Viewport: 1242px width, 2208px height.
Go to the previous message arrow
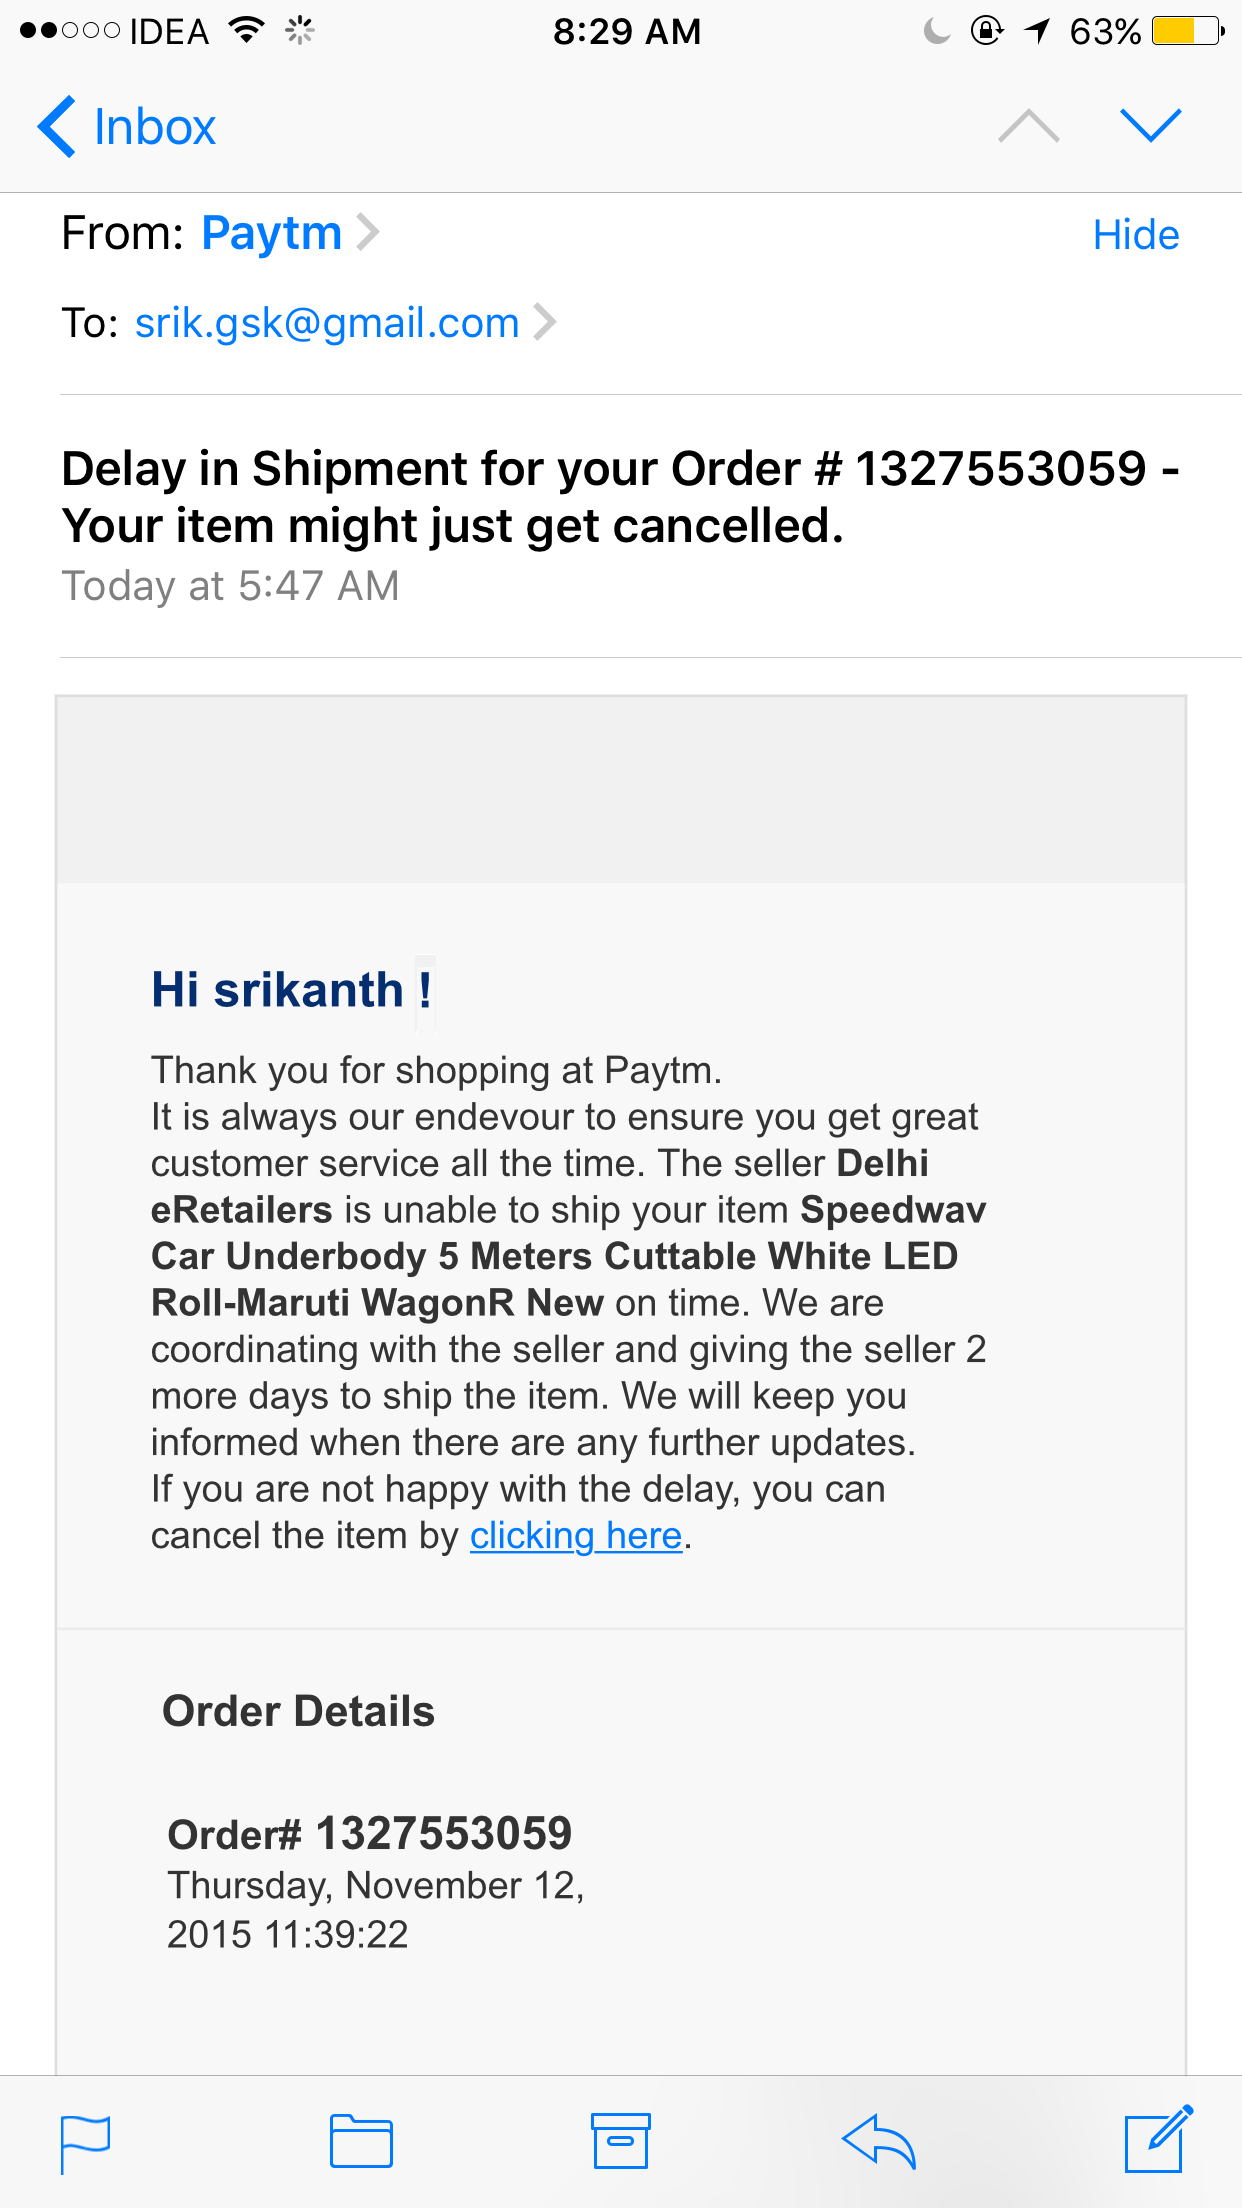(x=1028, y=126)
